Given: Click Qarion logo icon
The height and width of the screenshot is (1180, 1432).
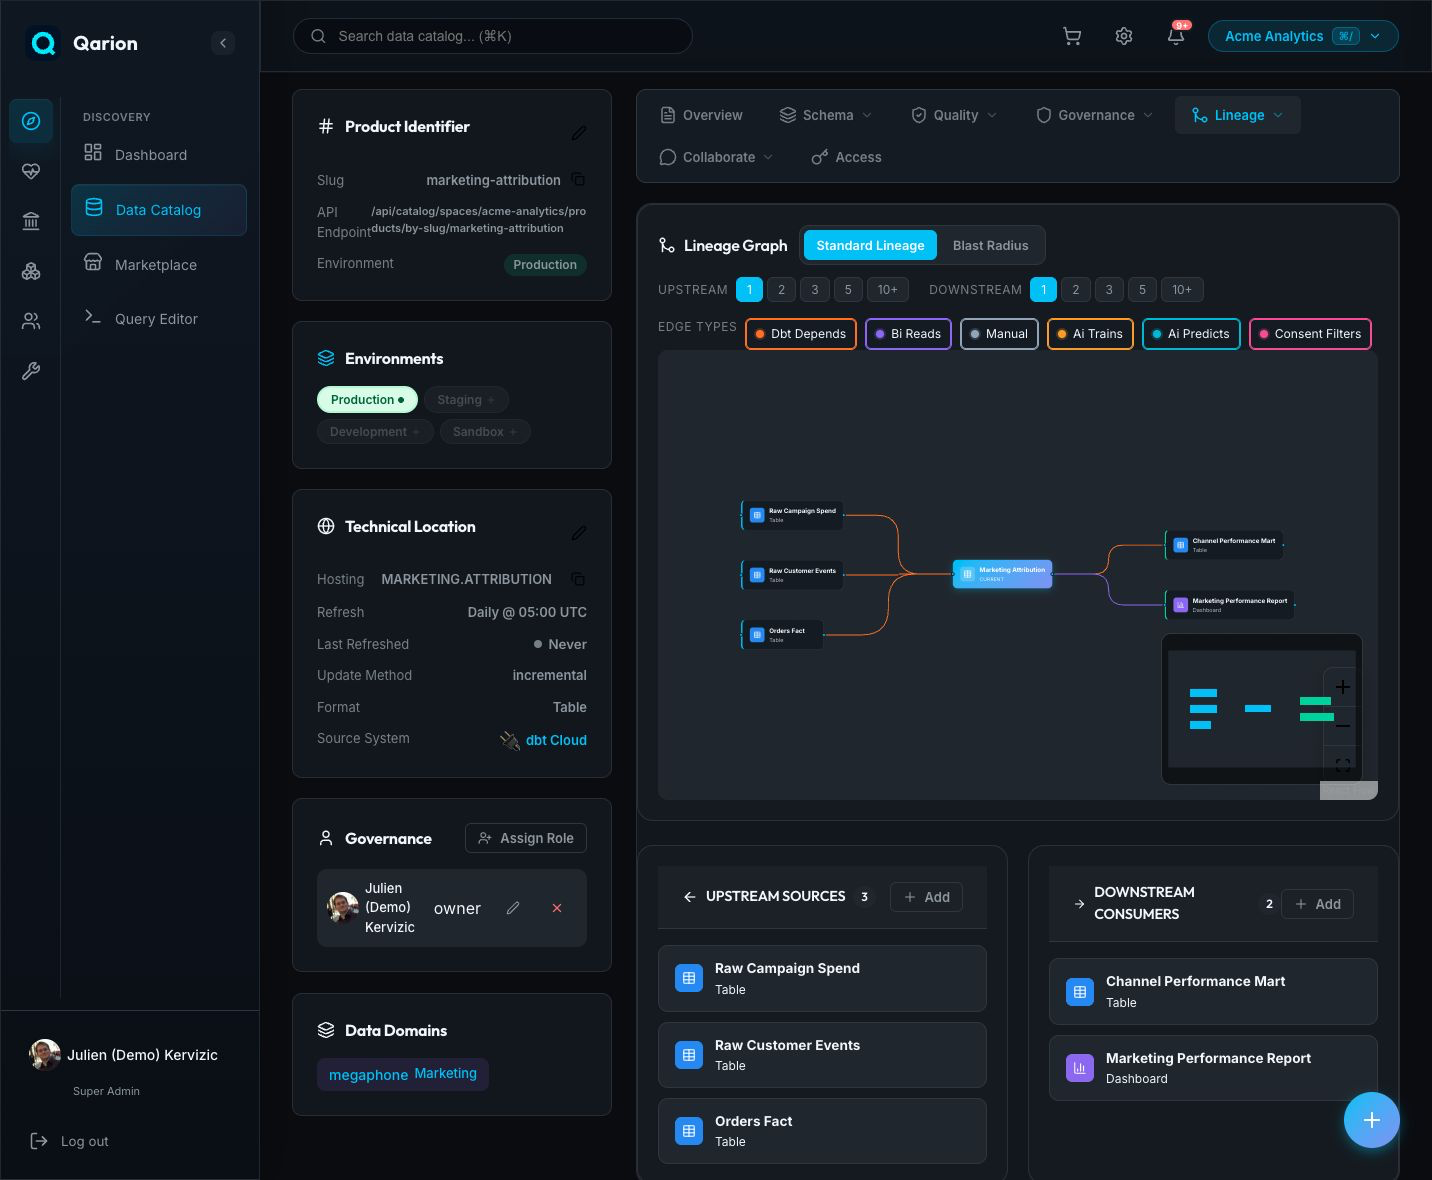Looking at the screenshot, I should point(43,43).
